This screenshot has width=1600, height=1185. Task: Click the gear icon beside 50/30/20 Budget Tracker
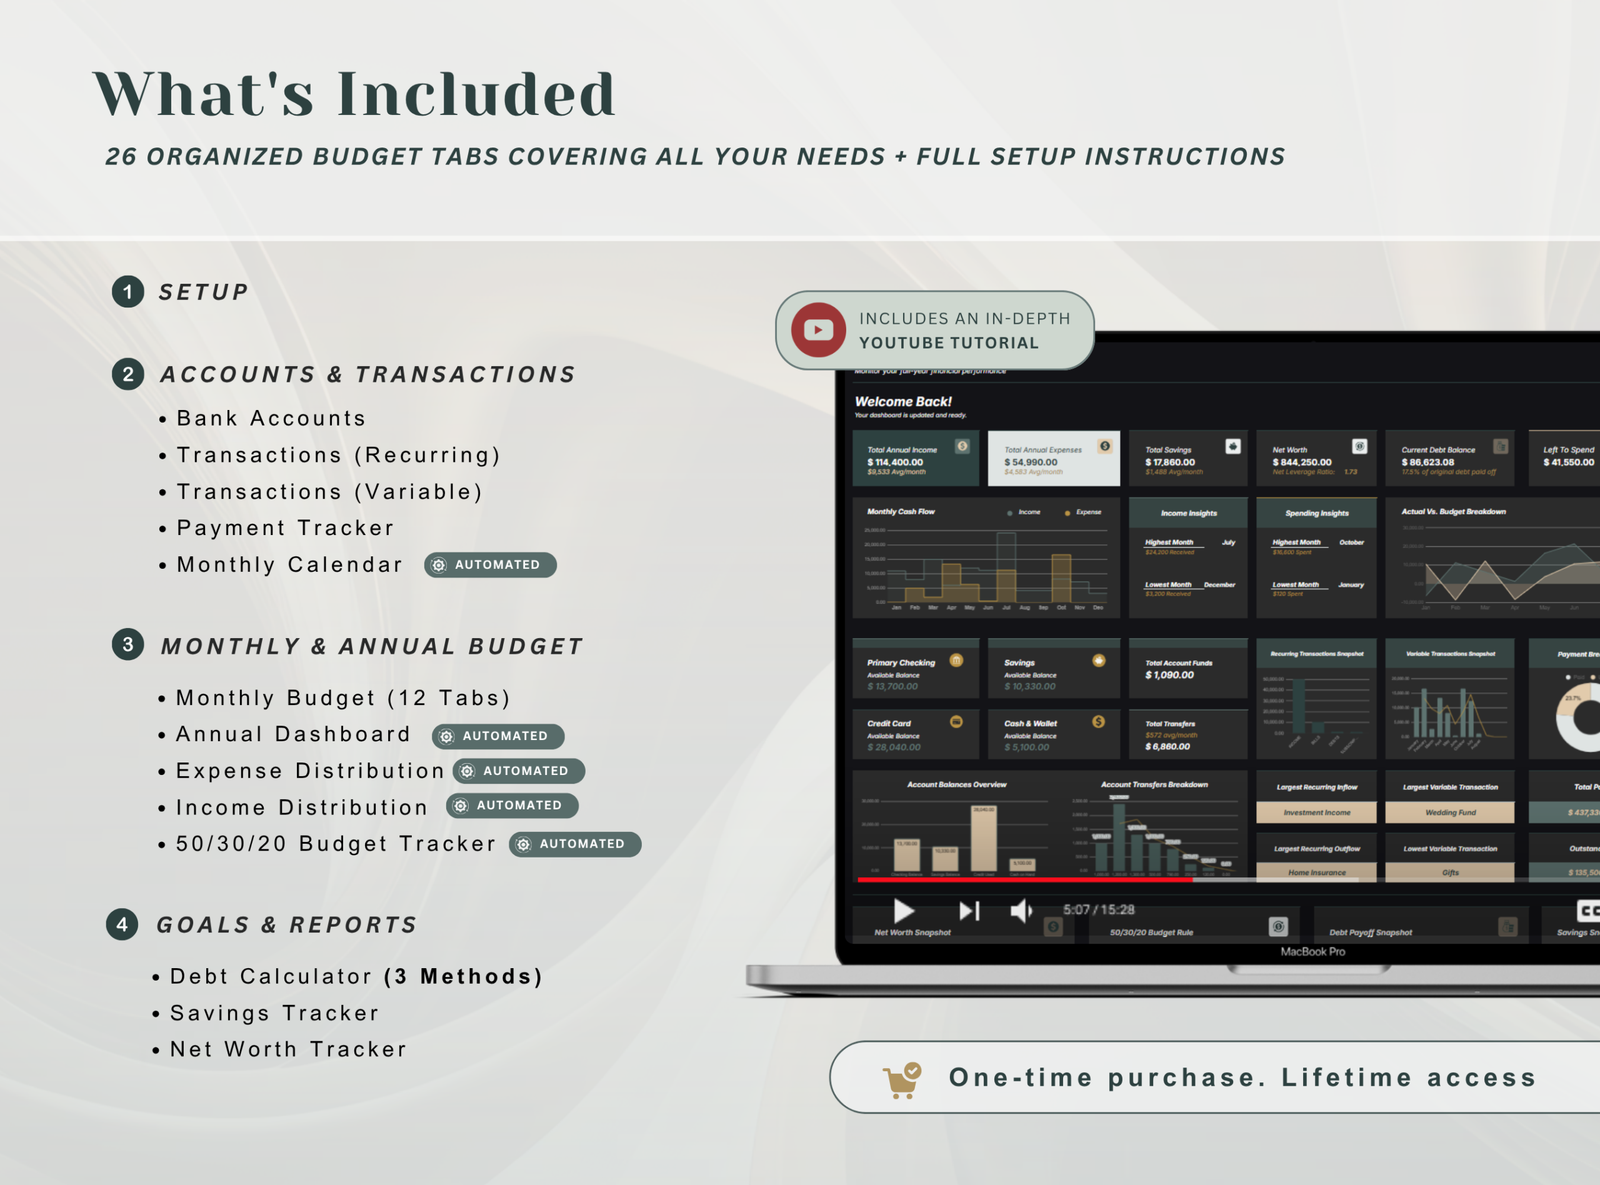(x=524, y=845)
